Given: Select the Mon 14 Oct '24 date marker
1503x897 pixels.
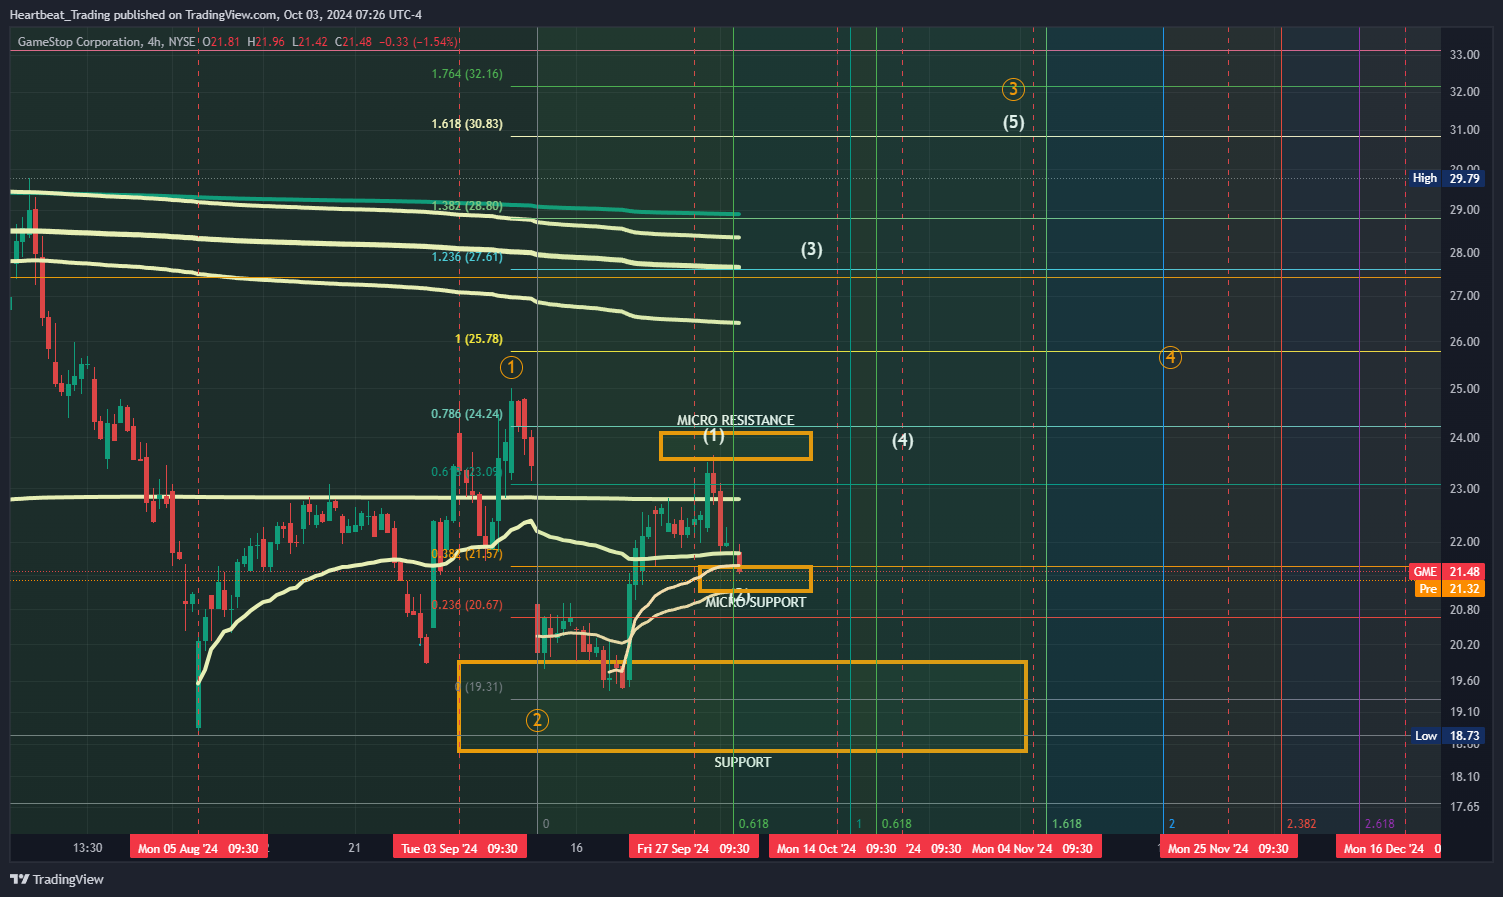Looking at the screenshot, I should [x=837, y=848].
